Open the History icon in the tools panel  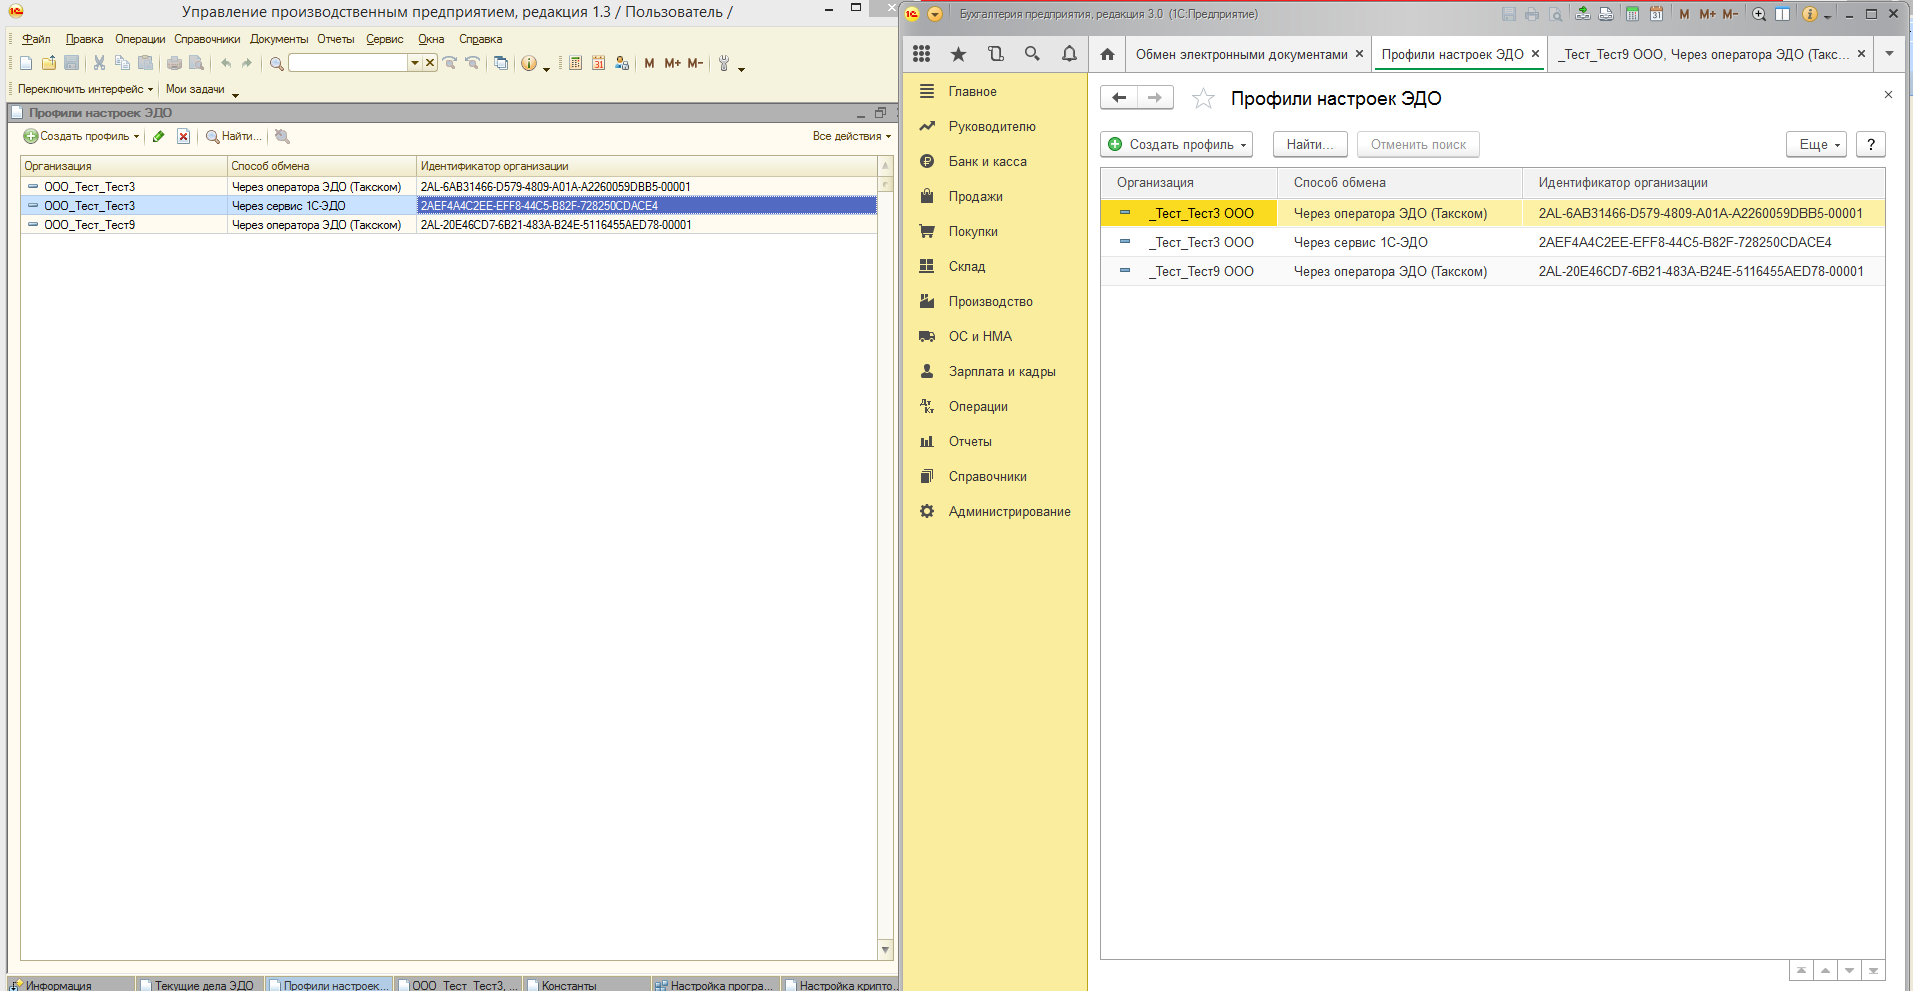(x=995, y=54)
